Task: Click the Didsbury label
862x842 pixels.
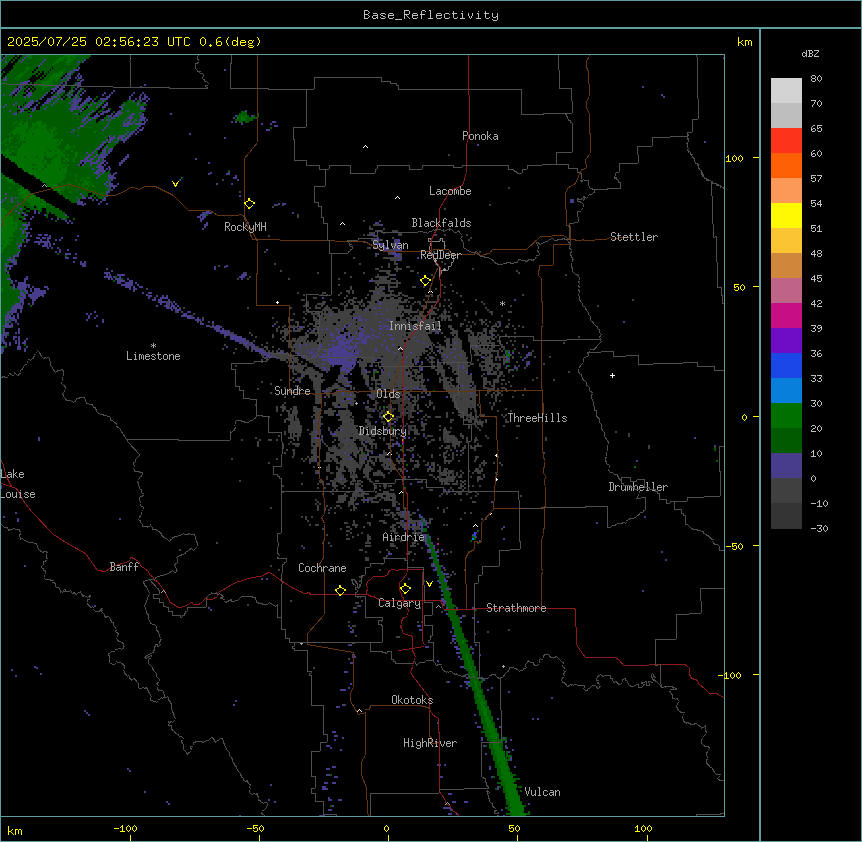Action: click(383, 431)
